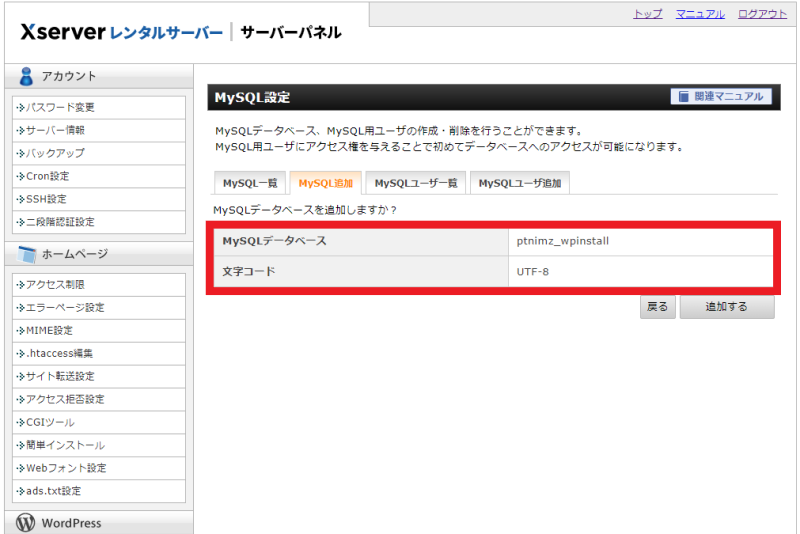Switch to the MySQL一覧 tab
The height and width of the screenshot is (534, 800).
[x=250, y=183]
